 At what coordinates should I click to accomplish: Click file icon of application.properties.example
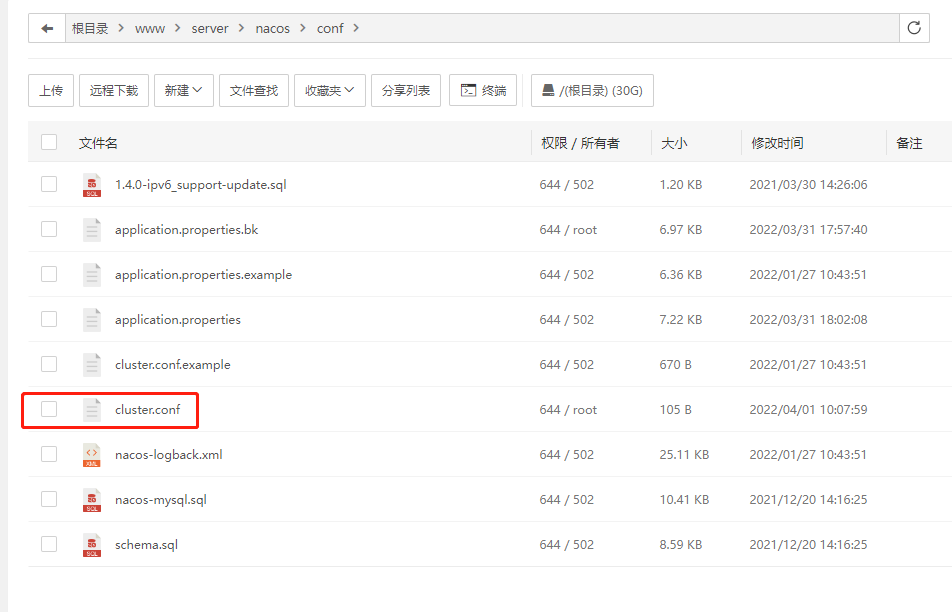pos(92,274)
